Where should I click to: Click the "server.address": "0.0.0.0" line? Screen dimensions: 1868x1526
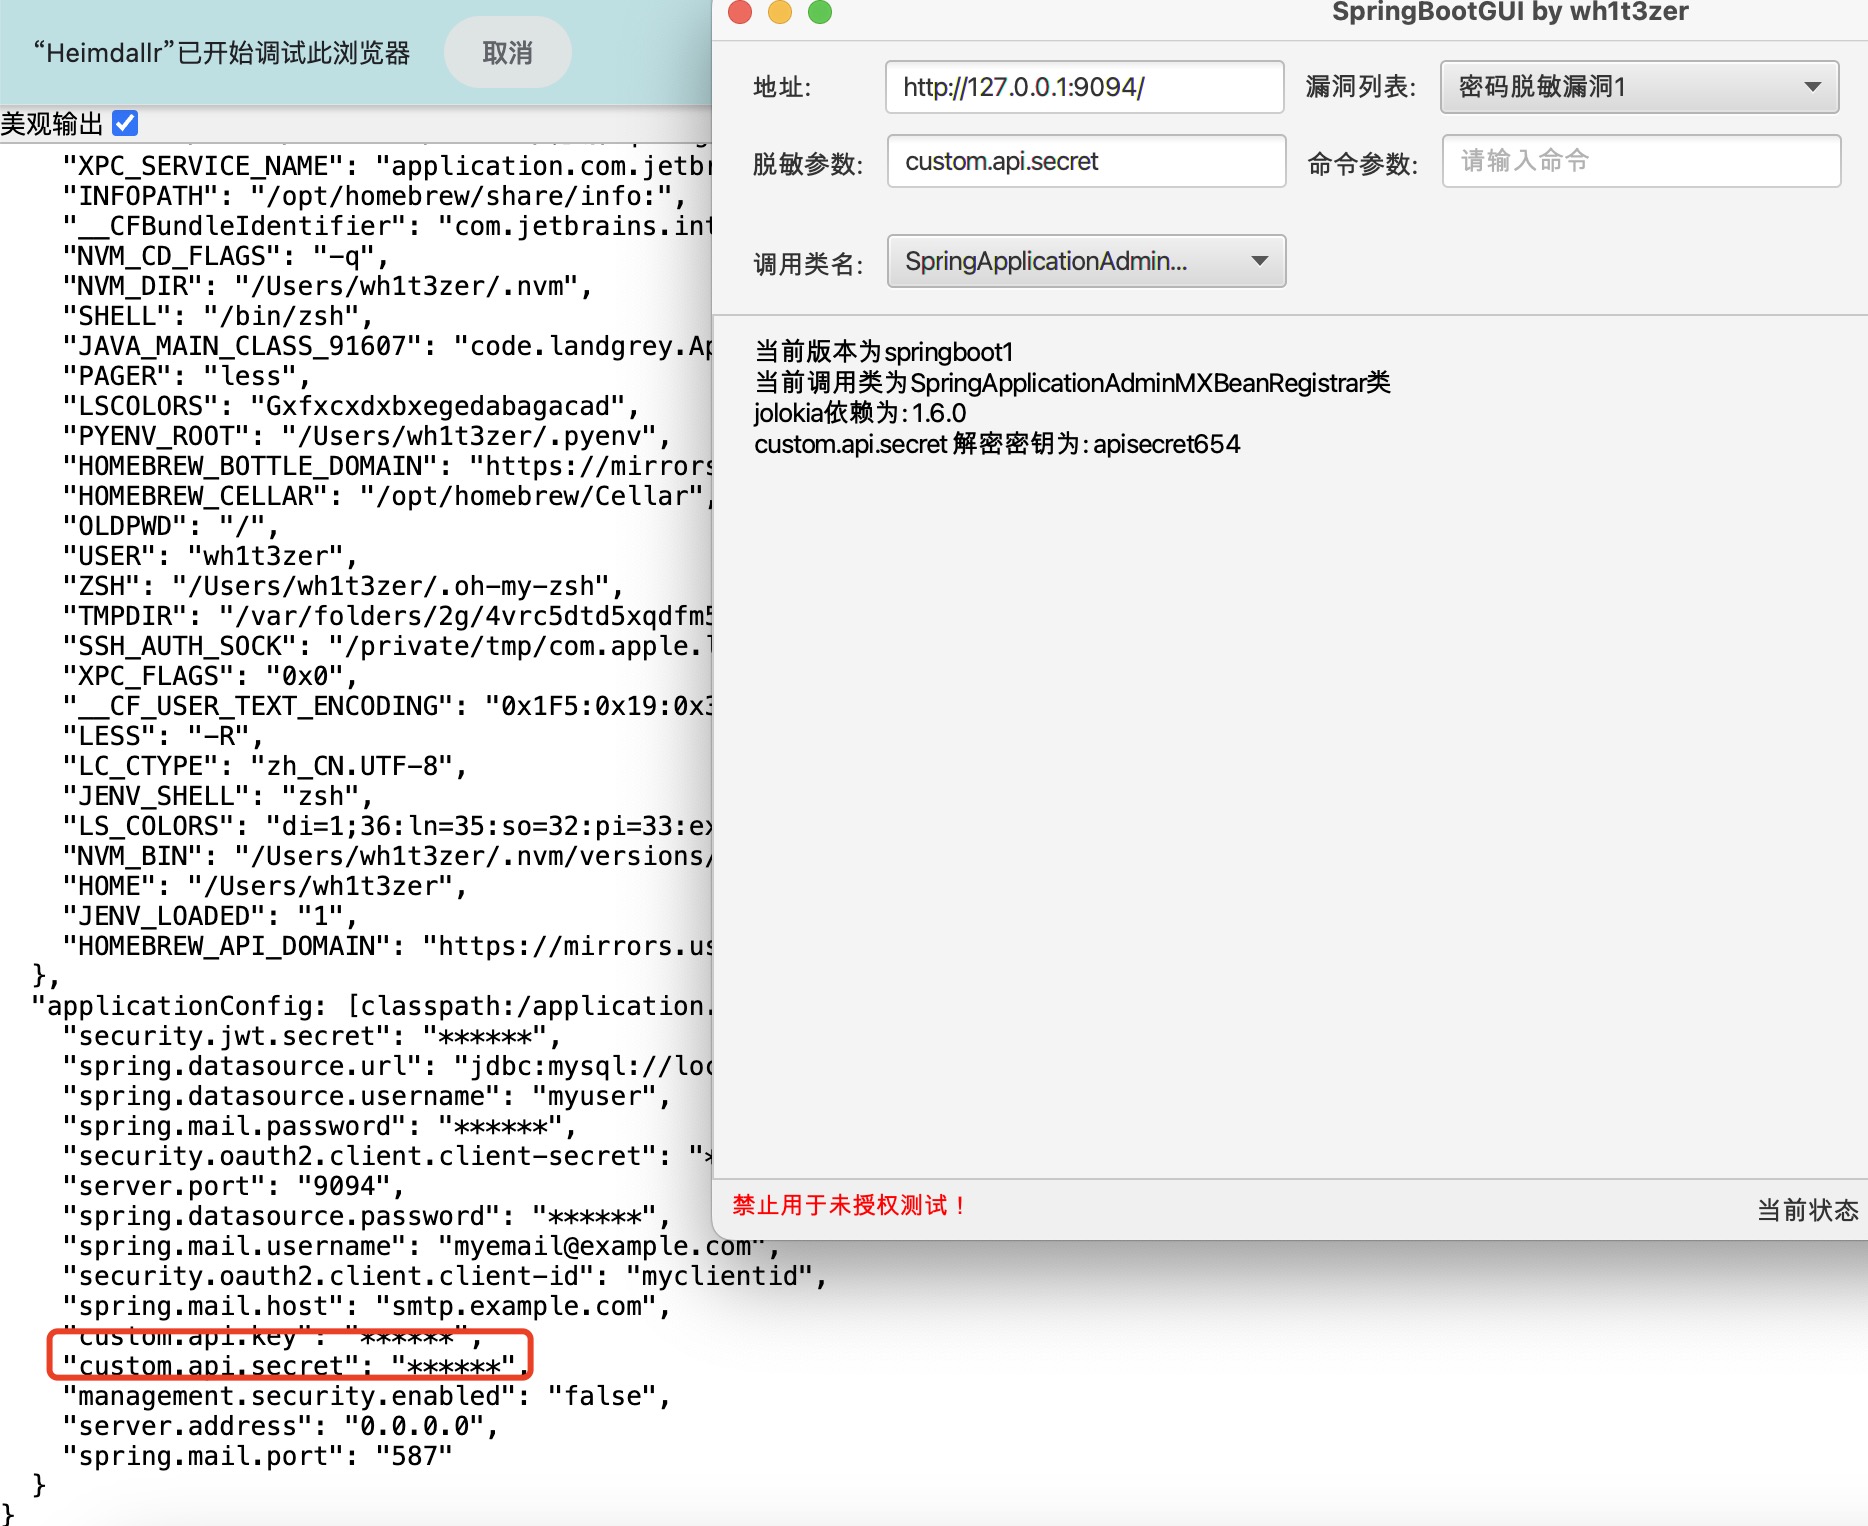coord(280,1426)
